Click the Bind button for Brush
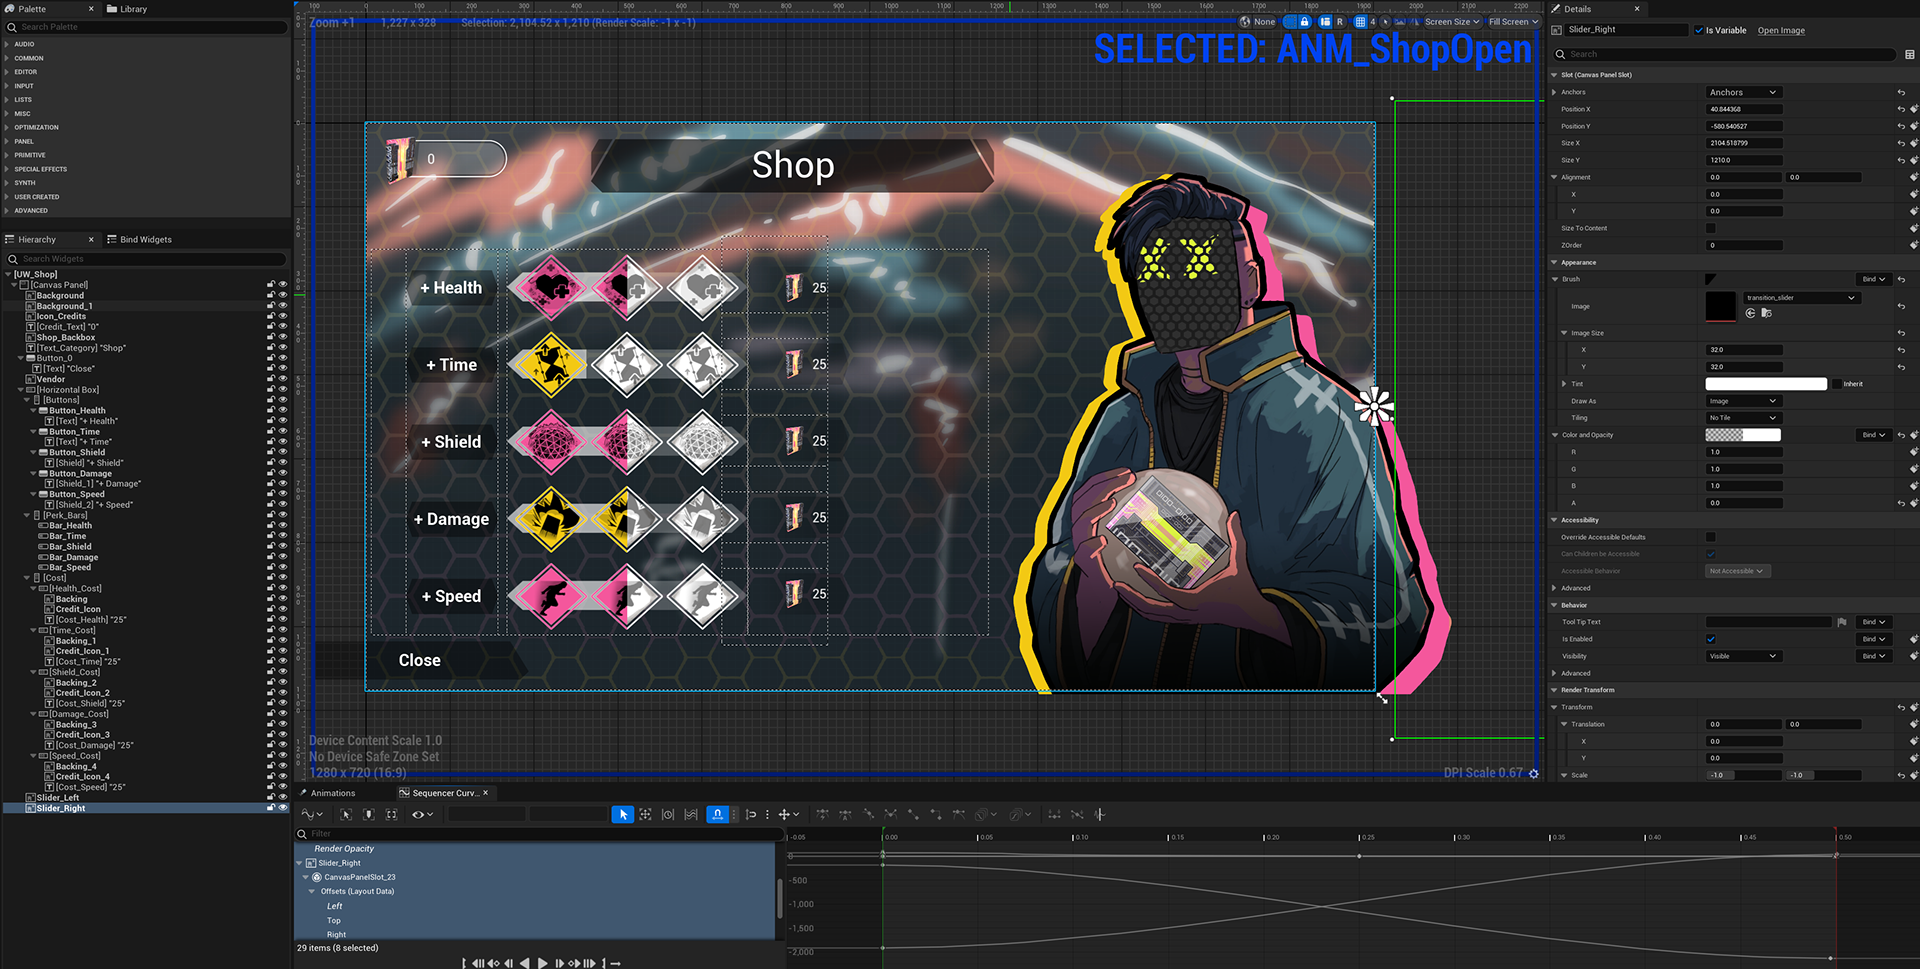 1873,279
